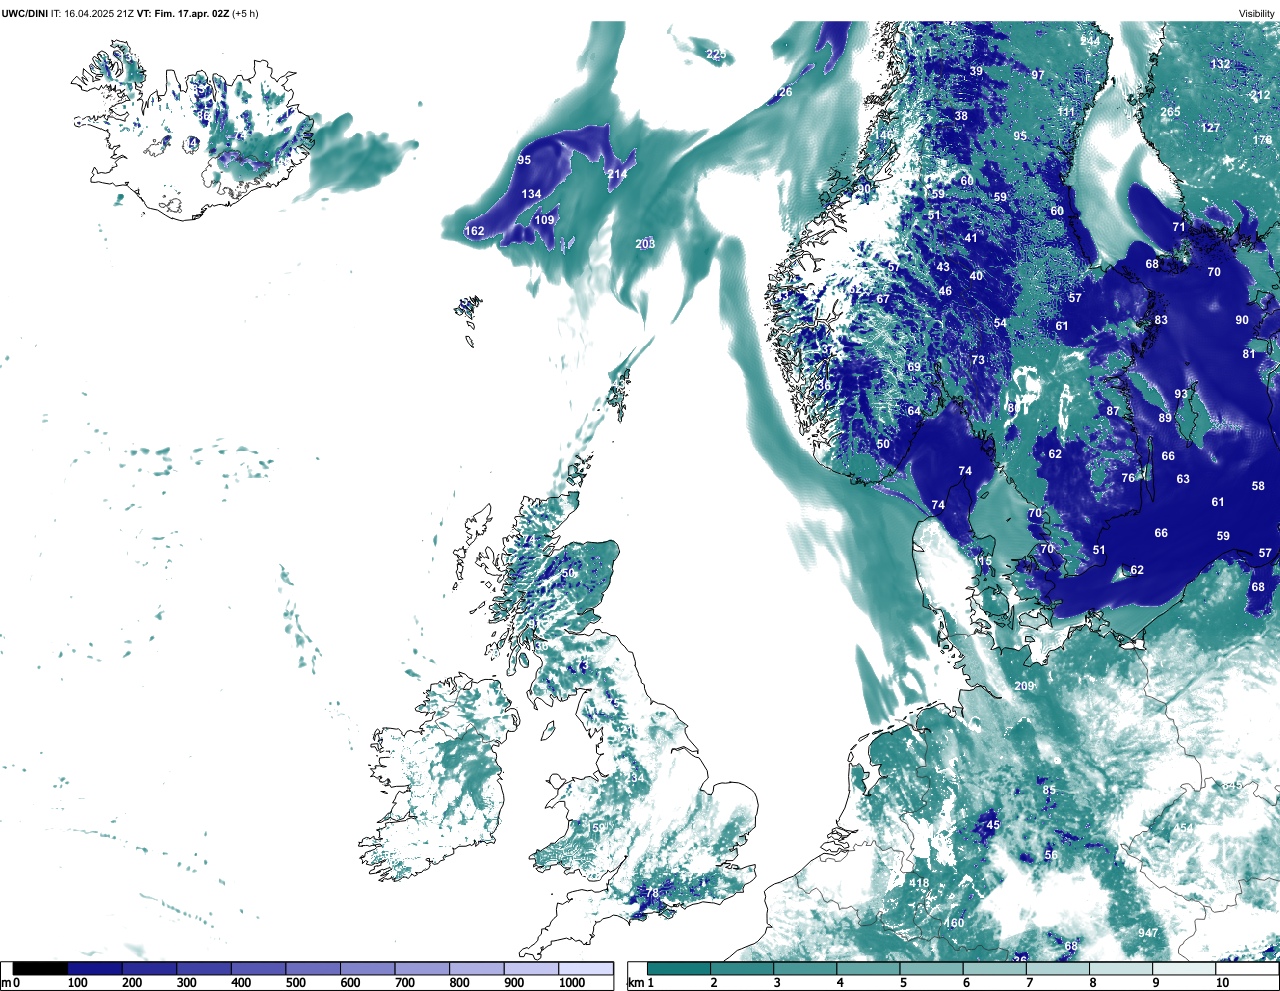Click the map value '43'
1280x991 pixels.
coord(943,267)
